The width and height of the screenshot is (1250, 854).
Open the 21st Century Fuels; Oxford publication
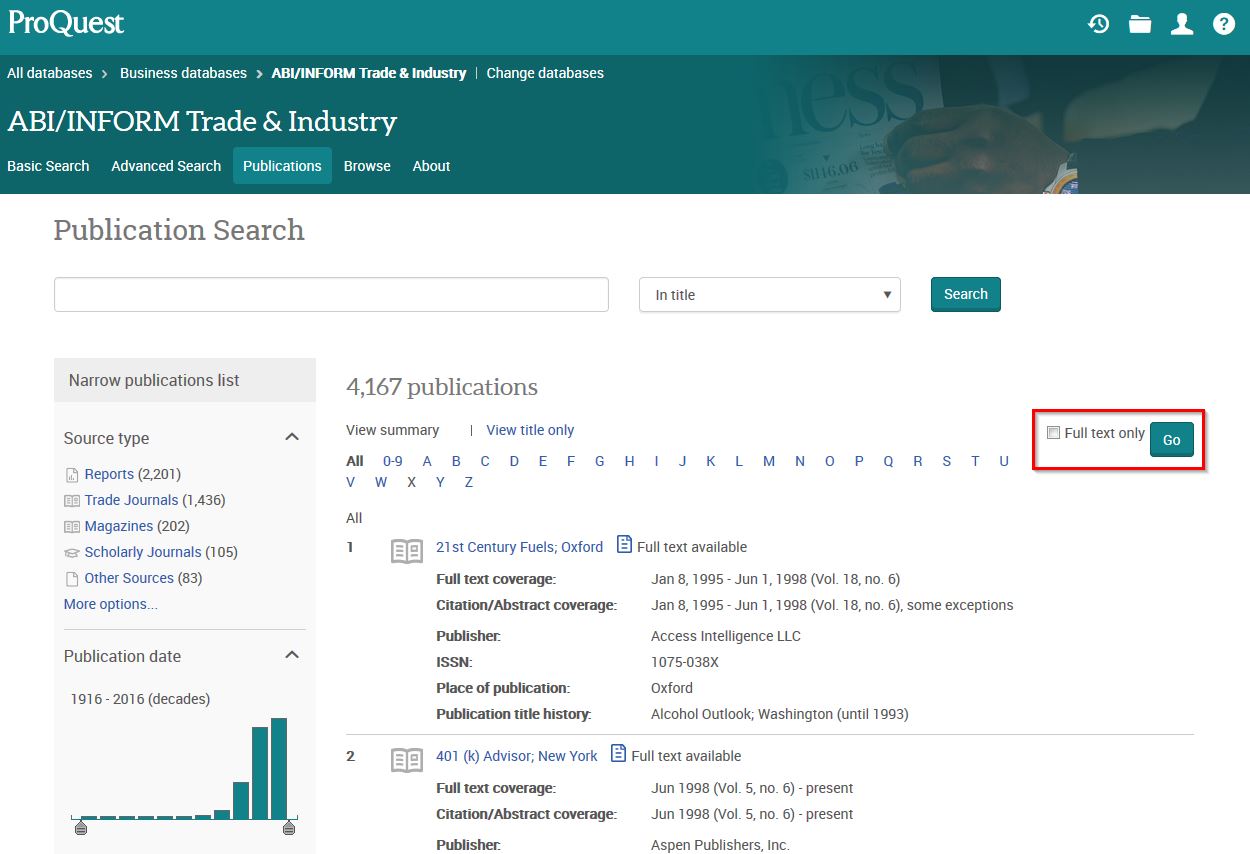point(519,547)
